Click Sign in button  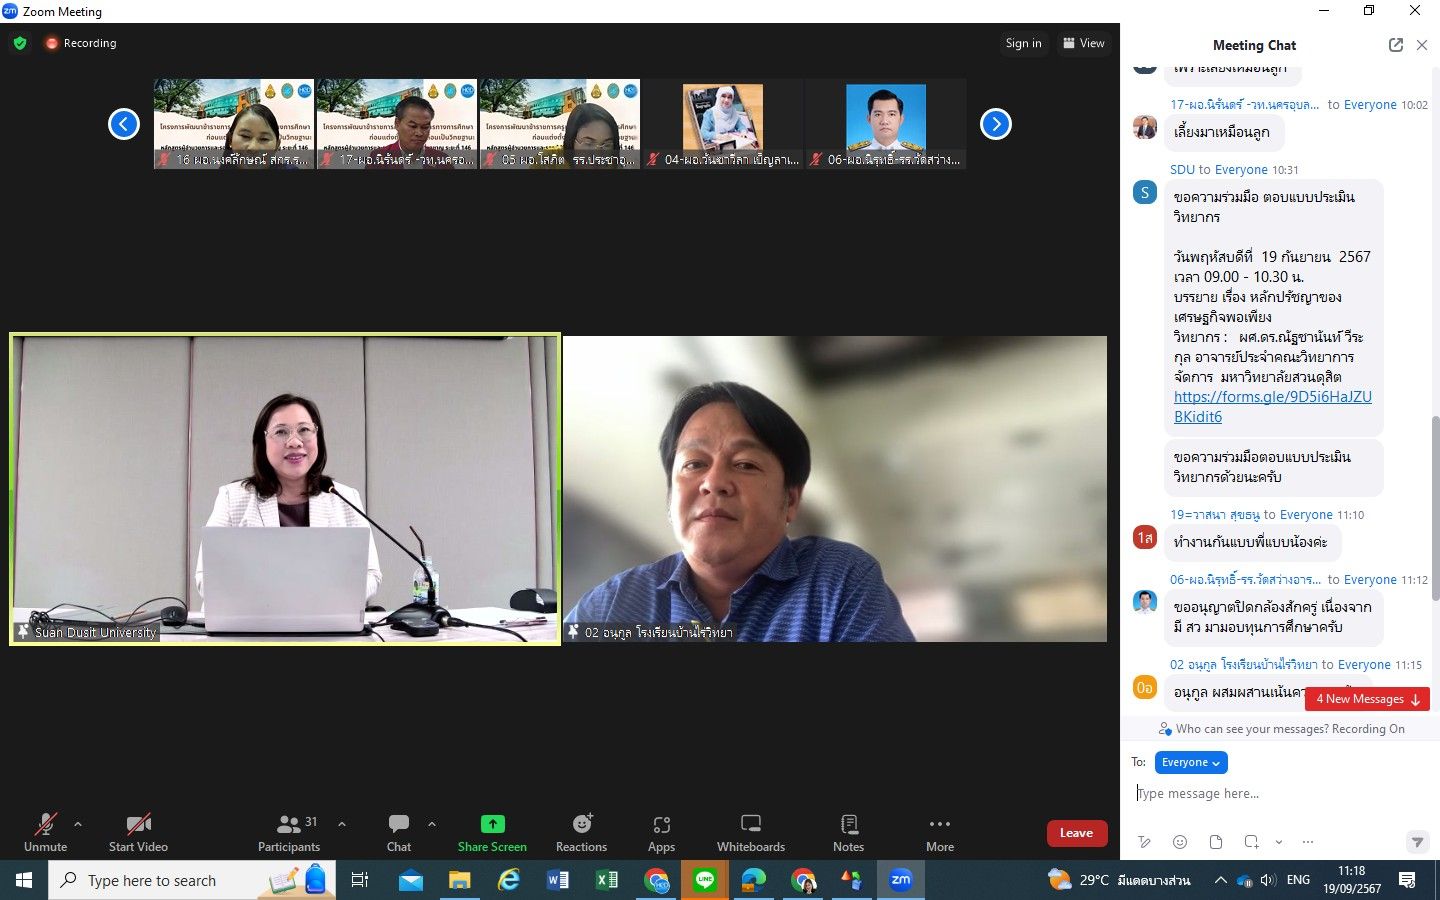click(1023, 43)
